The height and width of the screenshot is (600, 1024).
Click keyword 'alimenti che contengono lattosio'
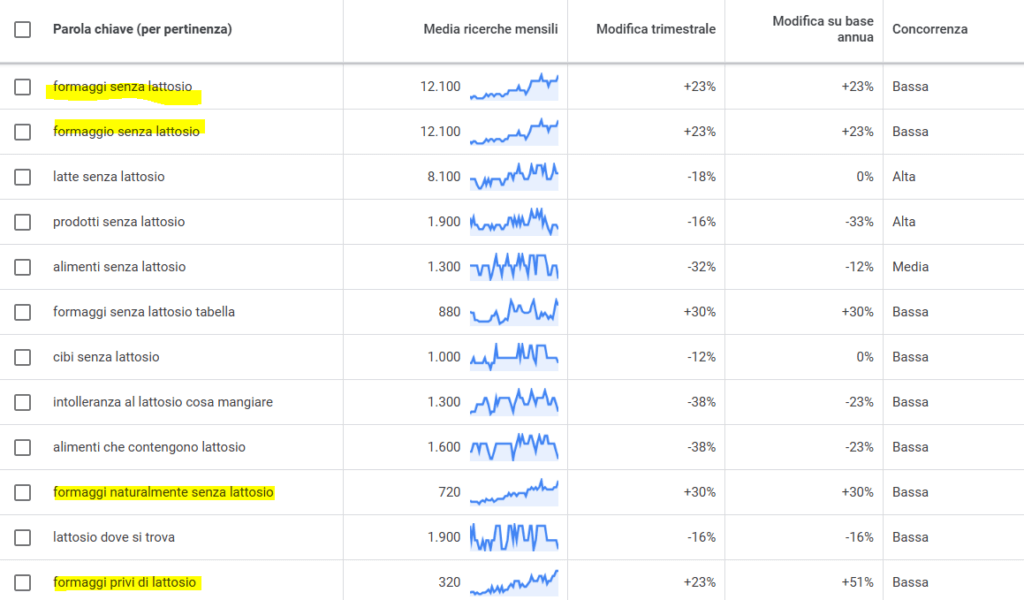coord(149,447)
